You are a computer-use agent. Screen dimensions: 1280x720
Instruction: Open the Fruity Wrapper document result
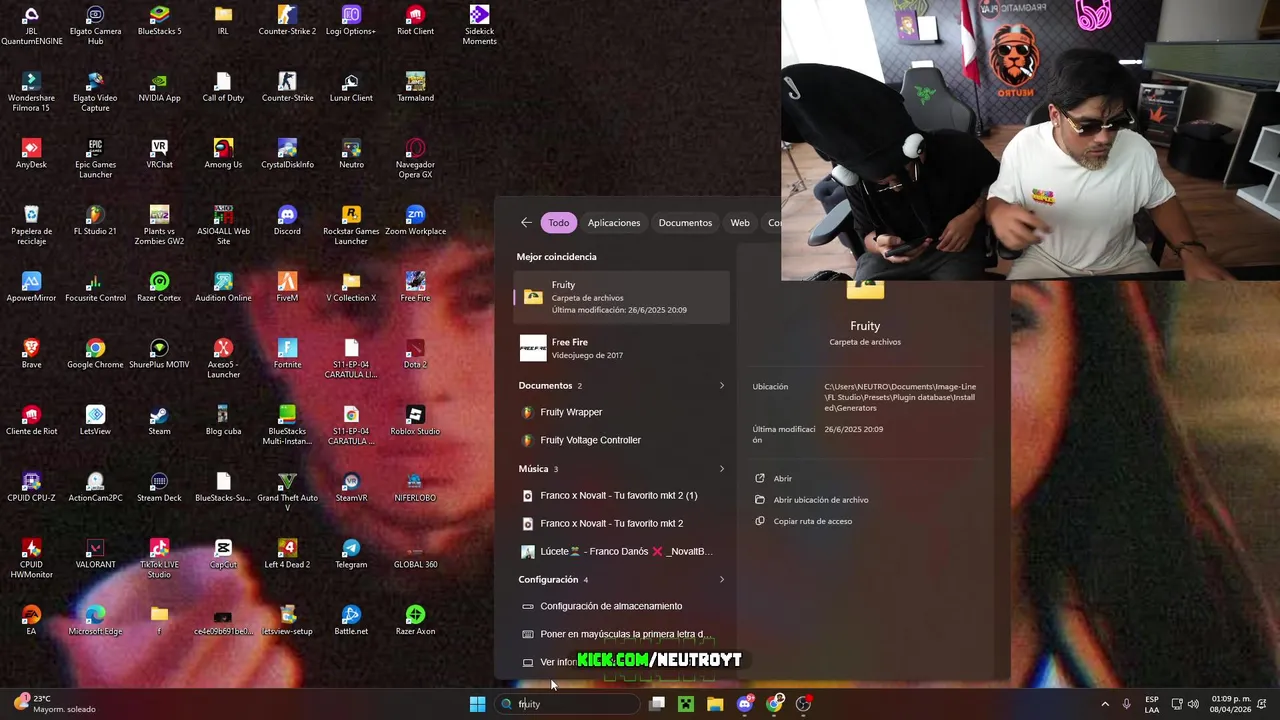621,412
